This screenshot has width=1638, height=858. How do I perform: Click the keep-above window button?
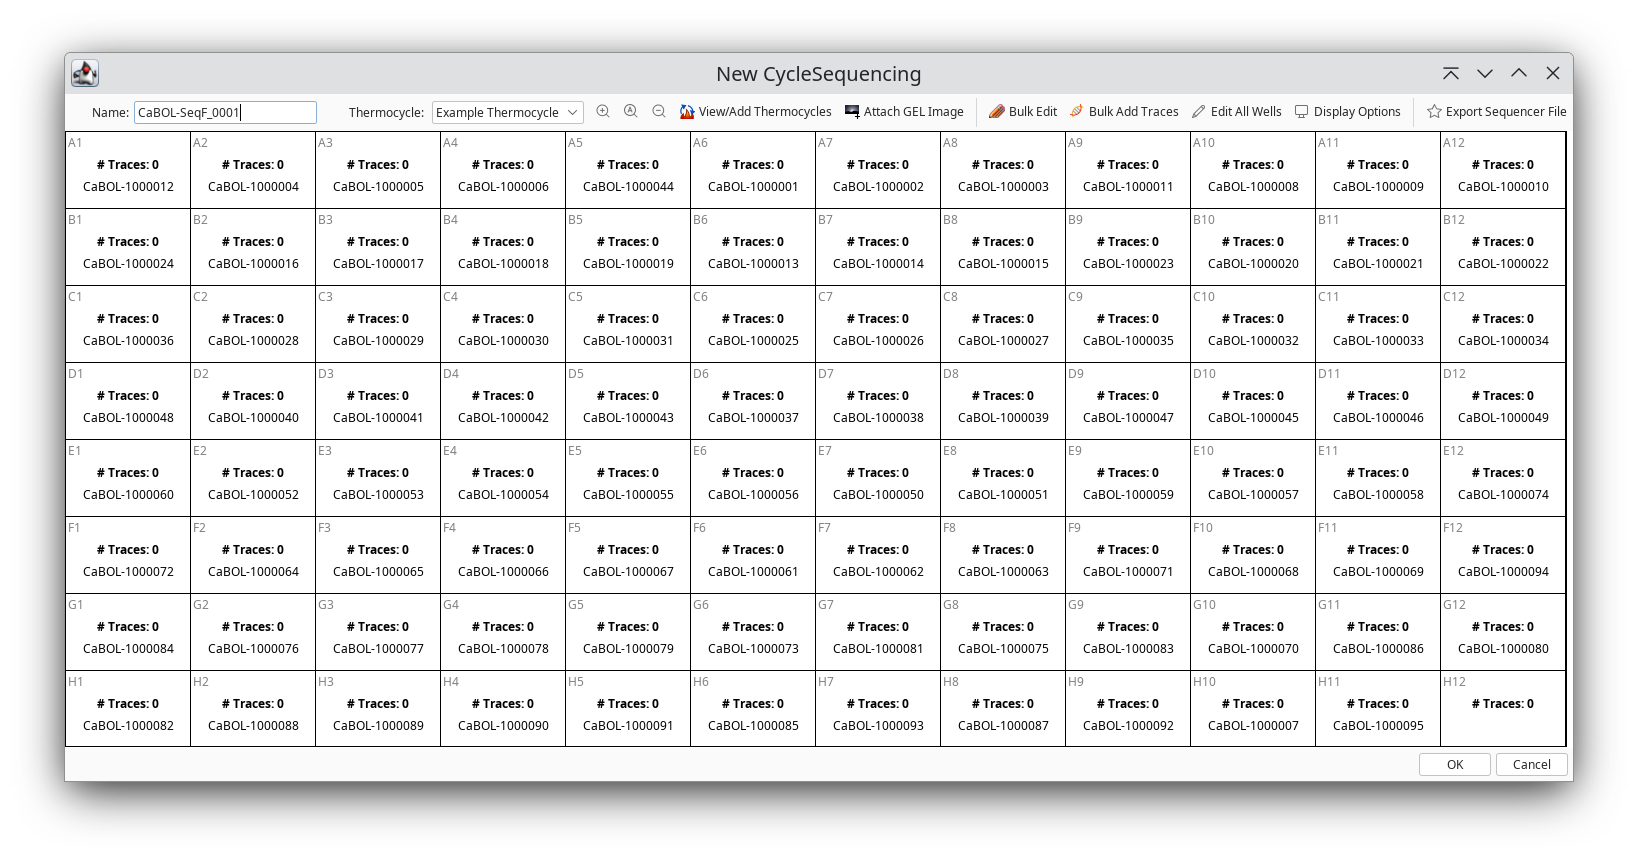click(1451, 73)
